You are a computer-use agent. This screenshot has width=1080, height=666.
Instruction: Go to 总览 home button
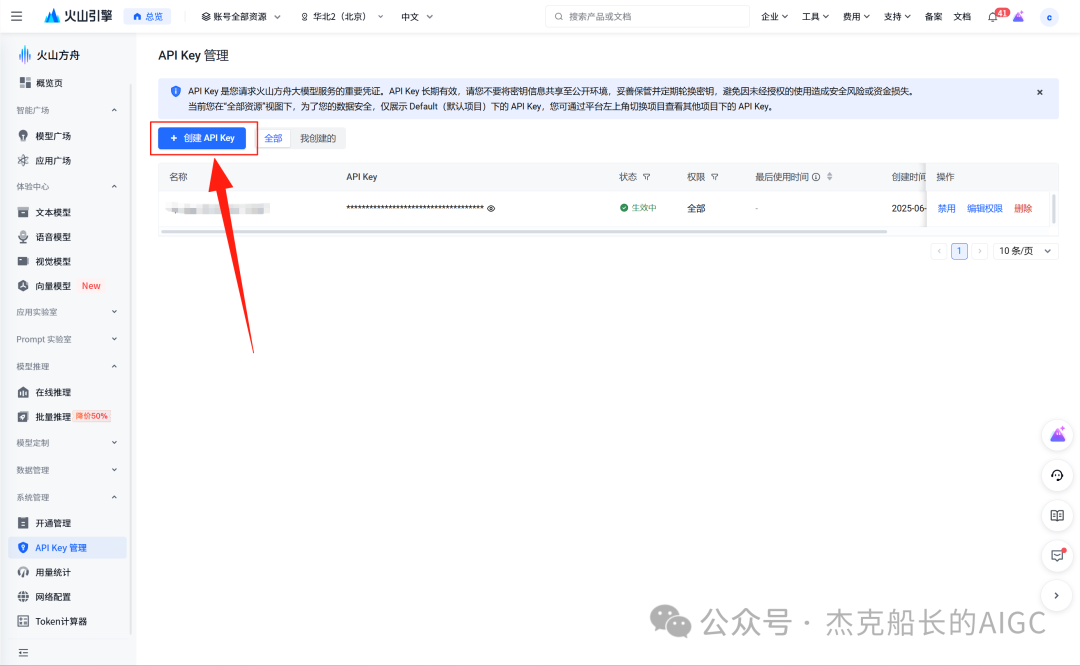148,17
